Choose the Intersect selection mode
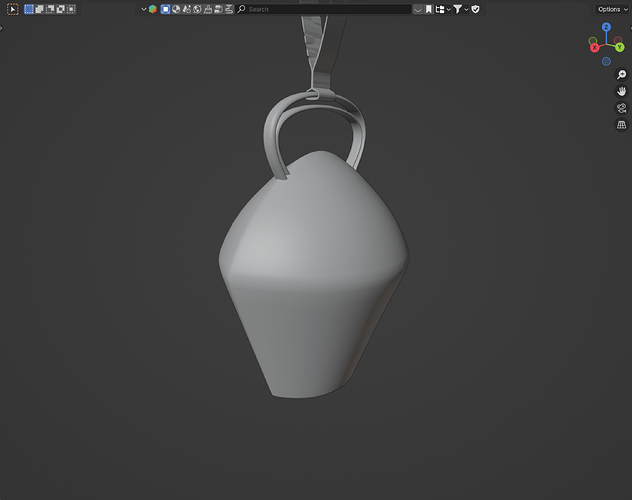Screen dimensions: 632x500 71,9
